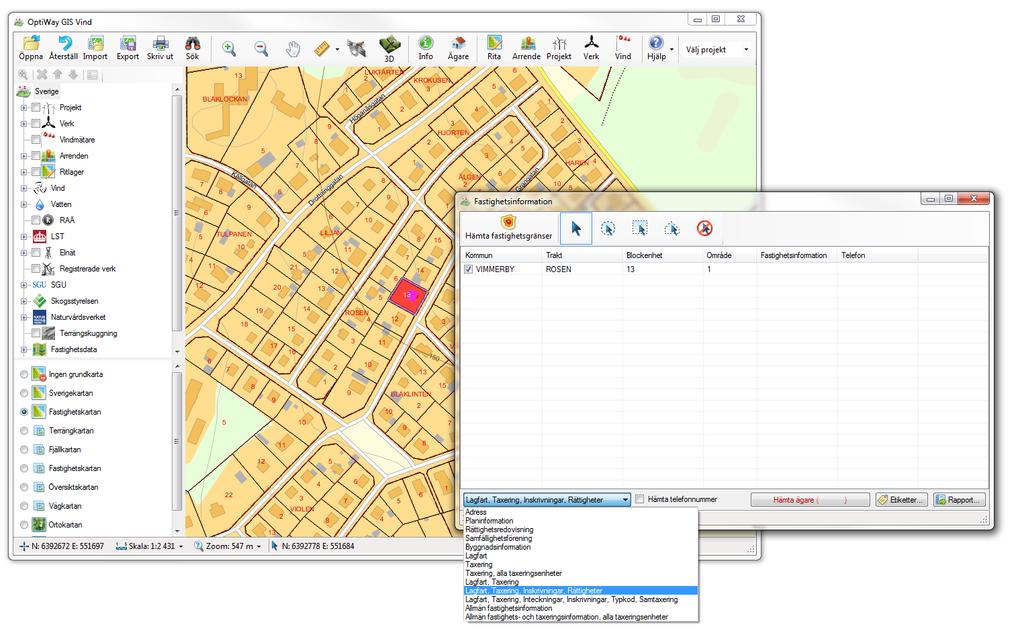
Task: Choose Taxering, alla taxeringsenheter option
Action: [x=513, y=574]
